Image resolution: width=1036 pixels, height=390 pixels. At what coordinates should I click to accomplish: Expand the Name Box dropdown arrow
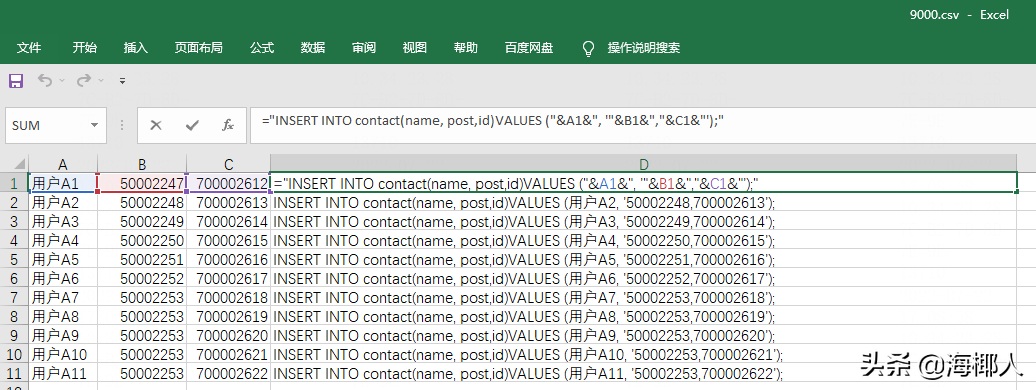pyautogui.click(x=94, y=125)
